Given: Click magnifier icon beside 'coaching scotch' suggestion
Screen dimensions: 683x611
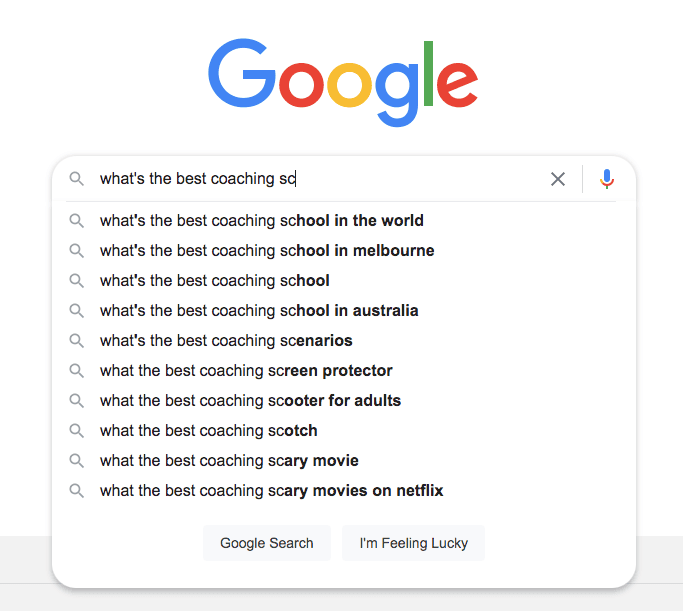Looking at the screenshot, I should tap(76, 431).
